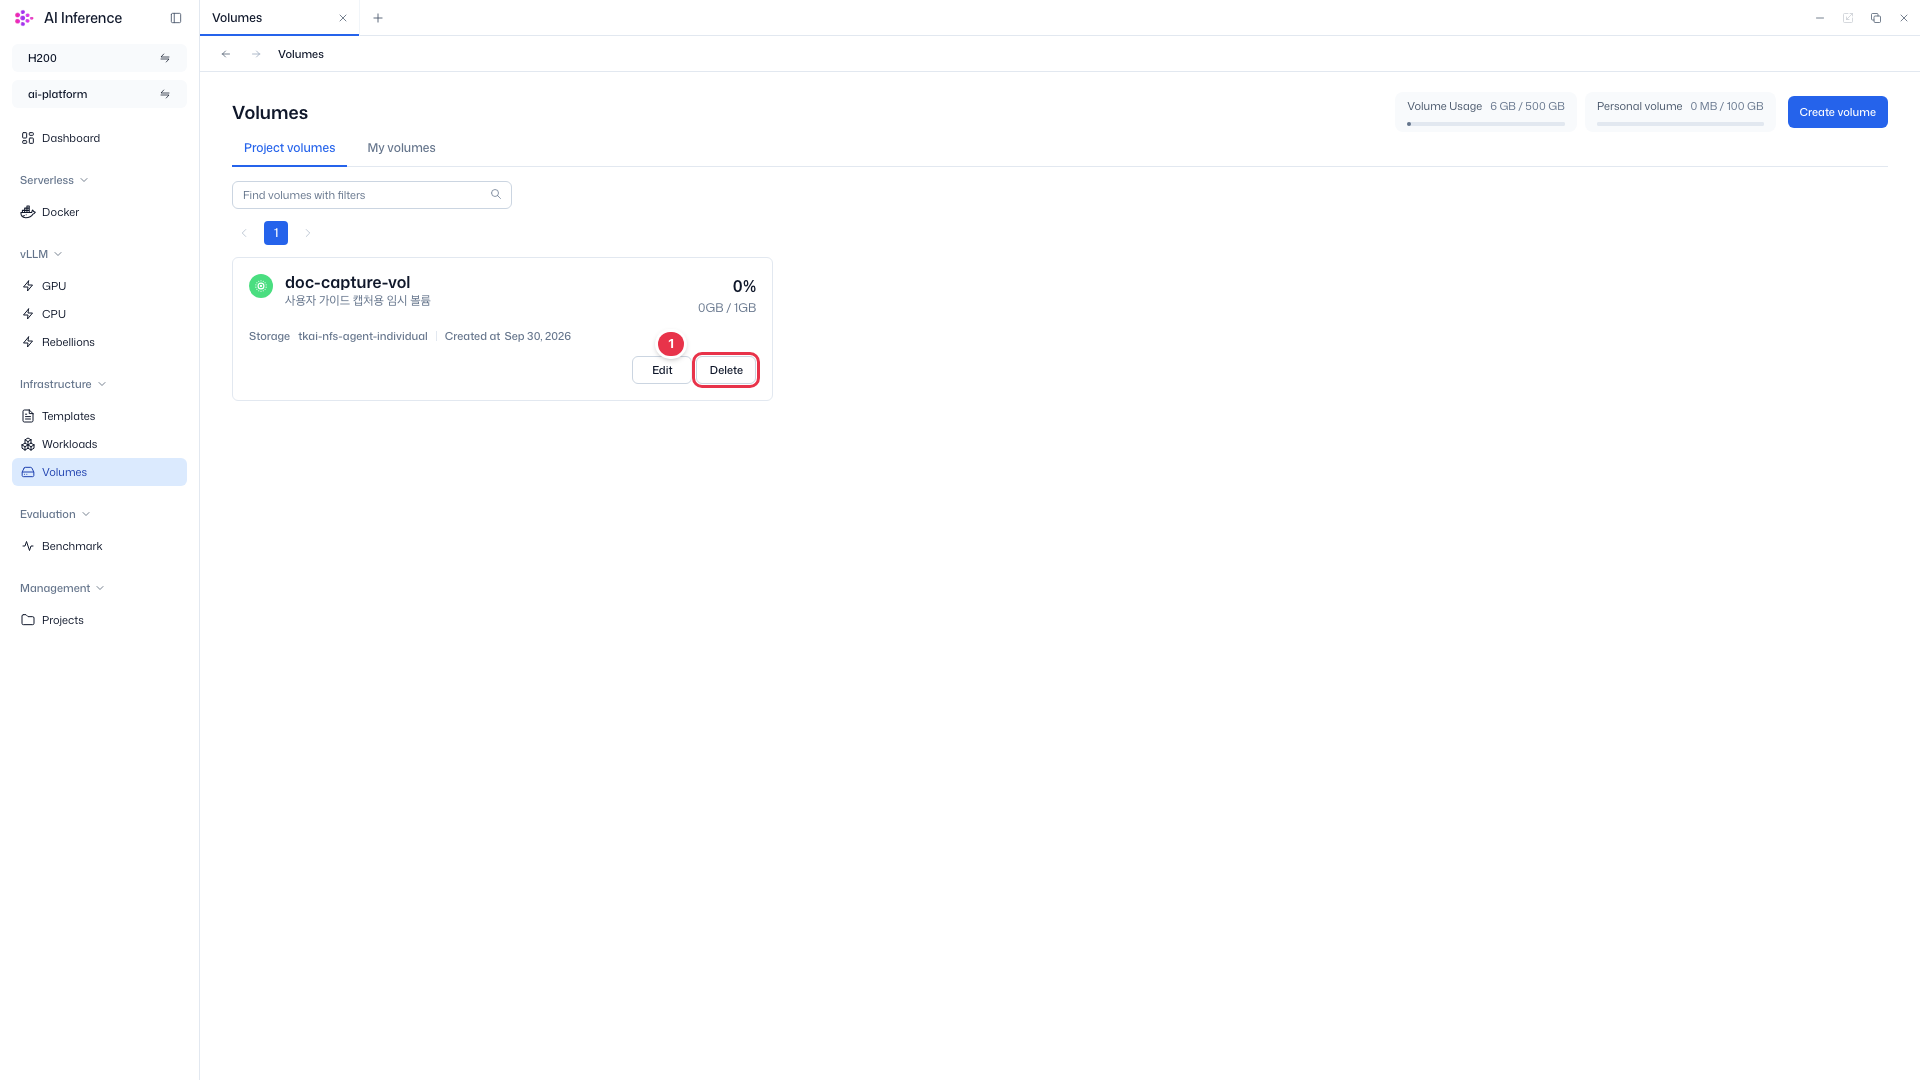Navigate back with the left arrow
Screen dimensions: 1920x1080
coord(226,54)
